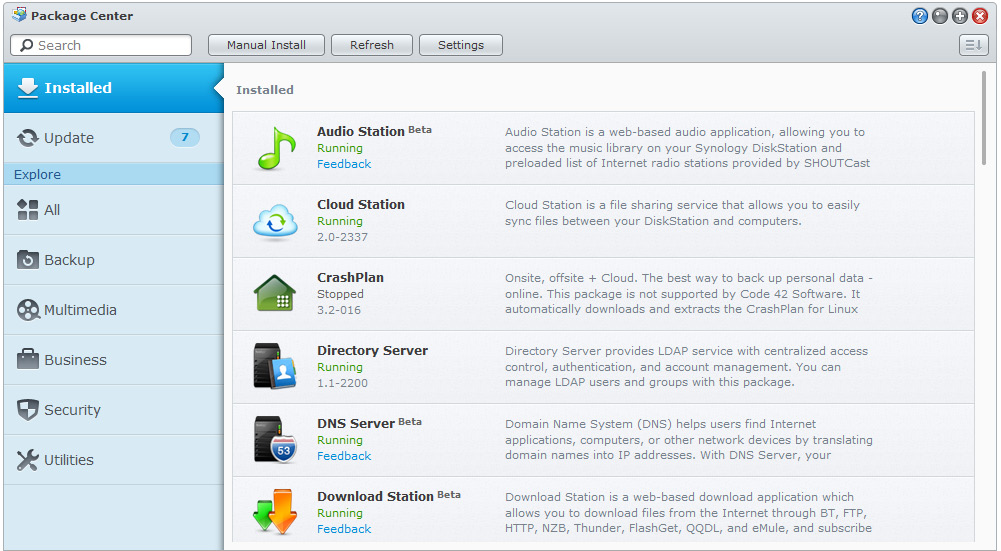Click the Installed download arrow icon
1001x551 pixels.
click(27, 88)
